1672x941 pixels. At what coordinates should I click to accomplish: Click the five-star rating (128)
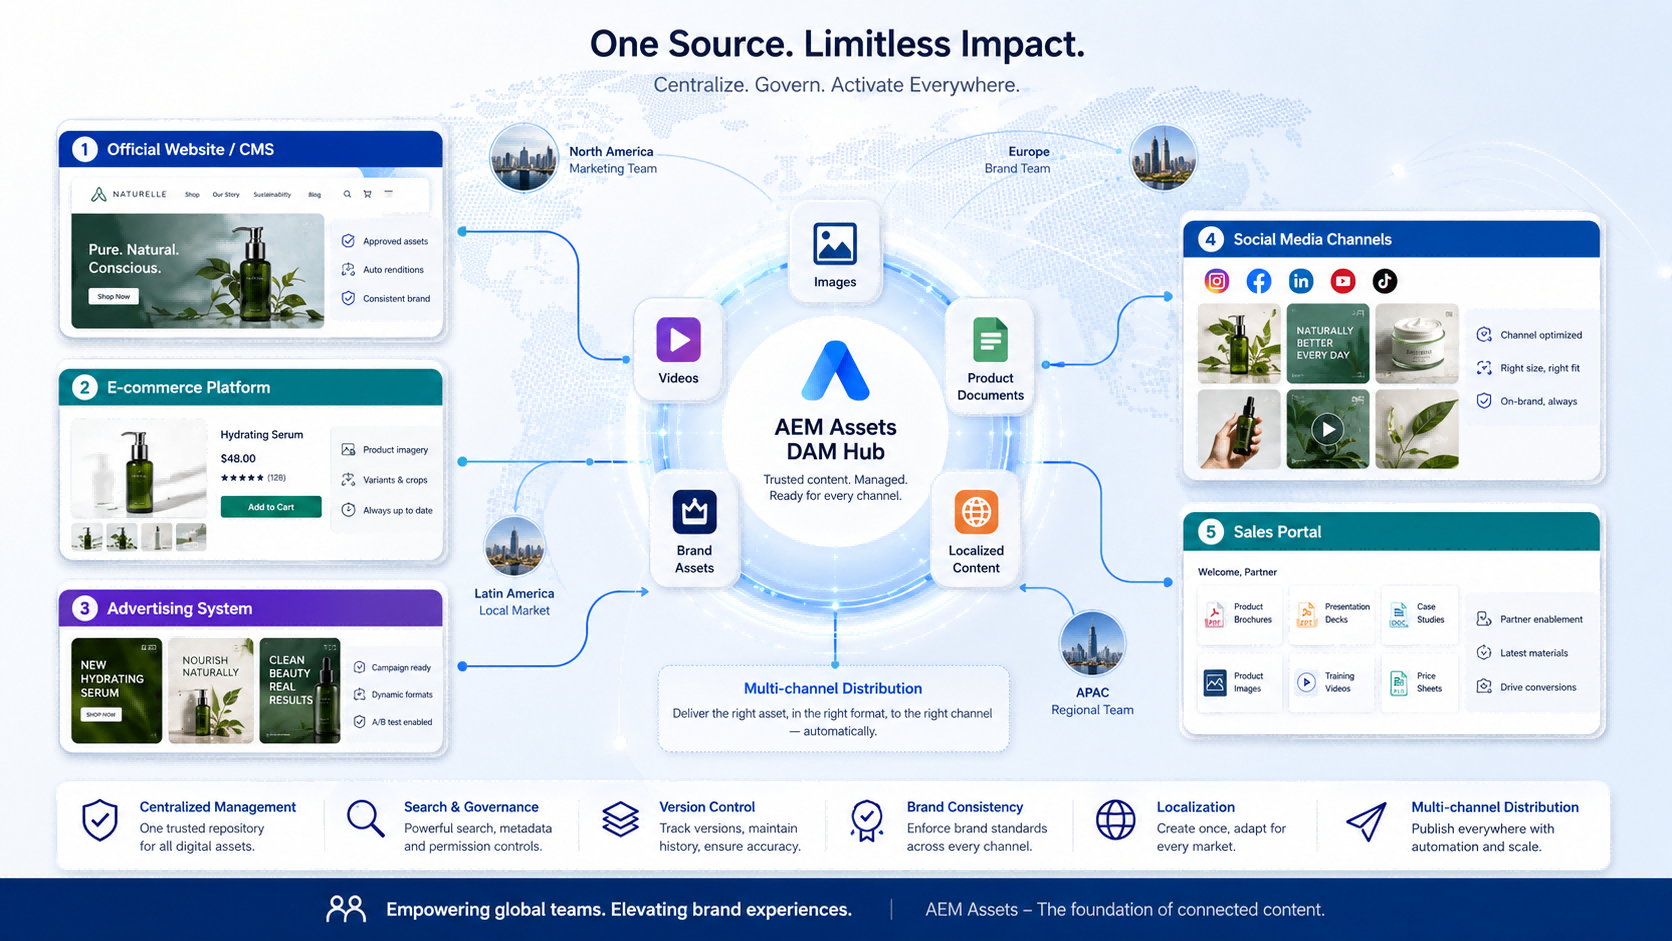click(253, 478)
